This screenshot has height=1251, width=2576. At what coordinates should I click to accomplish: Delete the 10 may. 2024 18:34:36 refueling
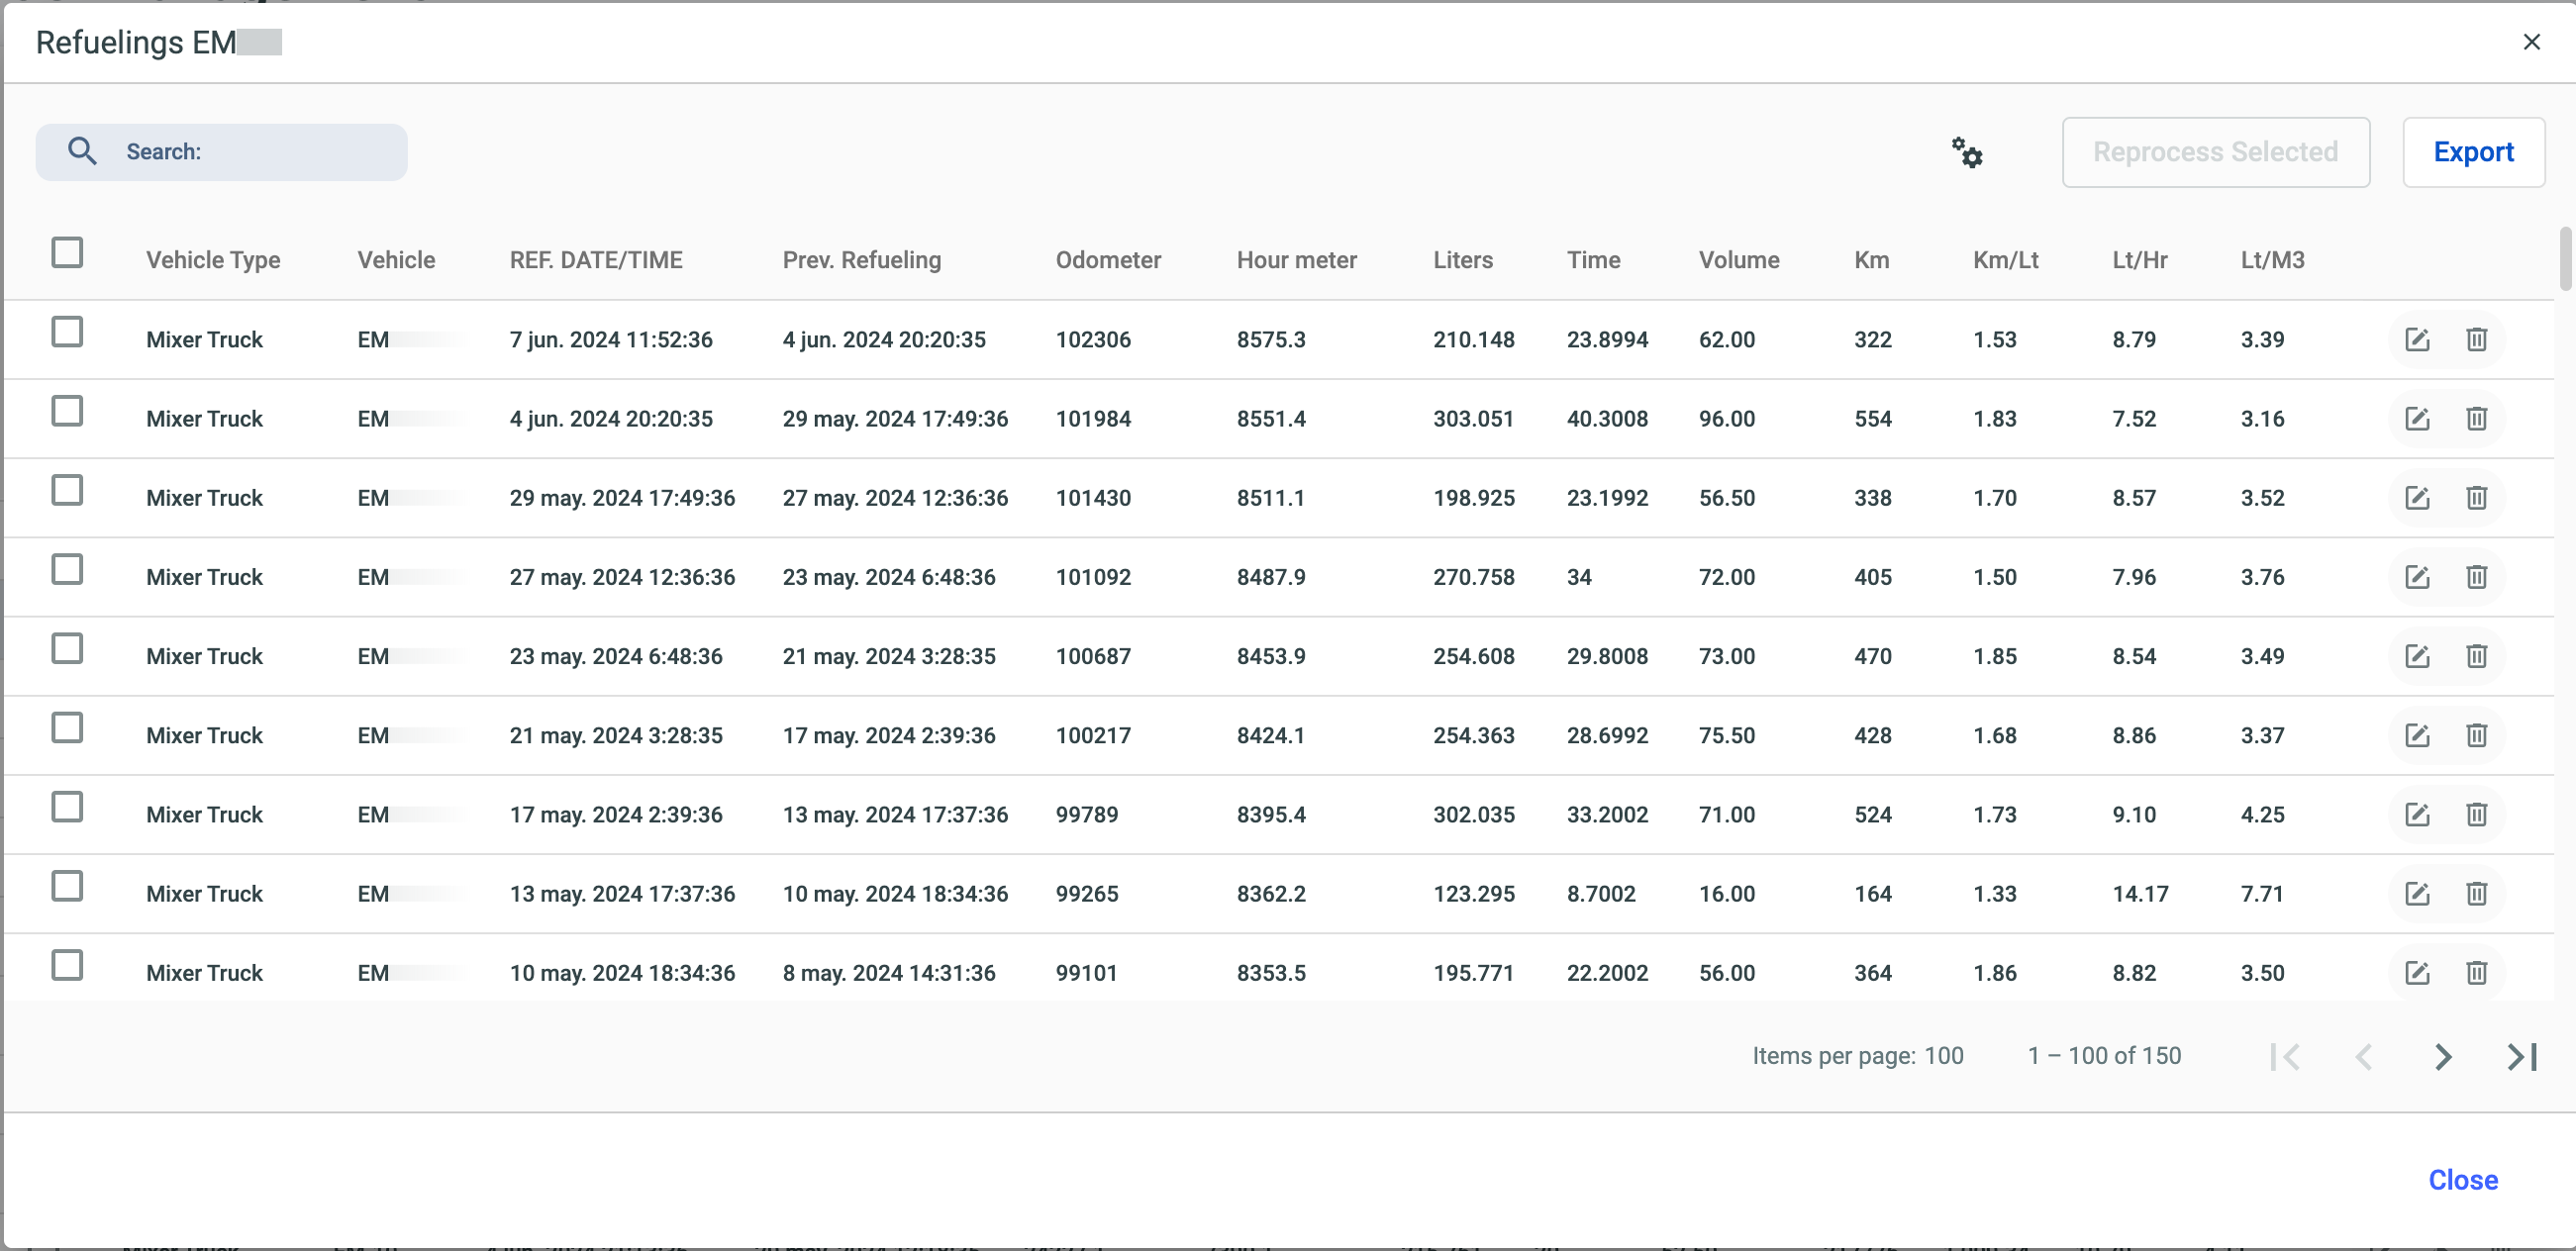tap(2476, 973)
